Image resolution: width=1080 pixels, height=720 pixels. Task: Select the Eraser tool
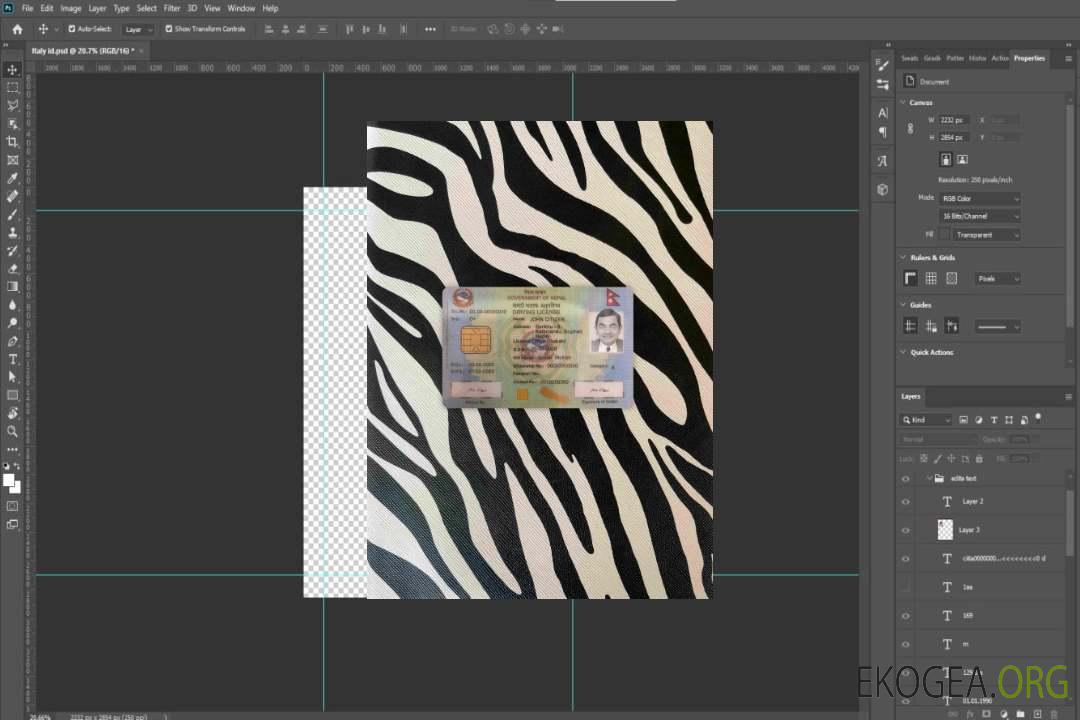pos(13,269)
